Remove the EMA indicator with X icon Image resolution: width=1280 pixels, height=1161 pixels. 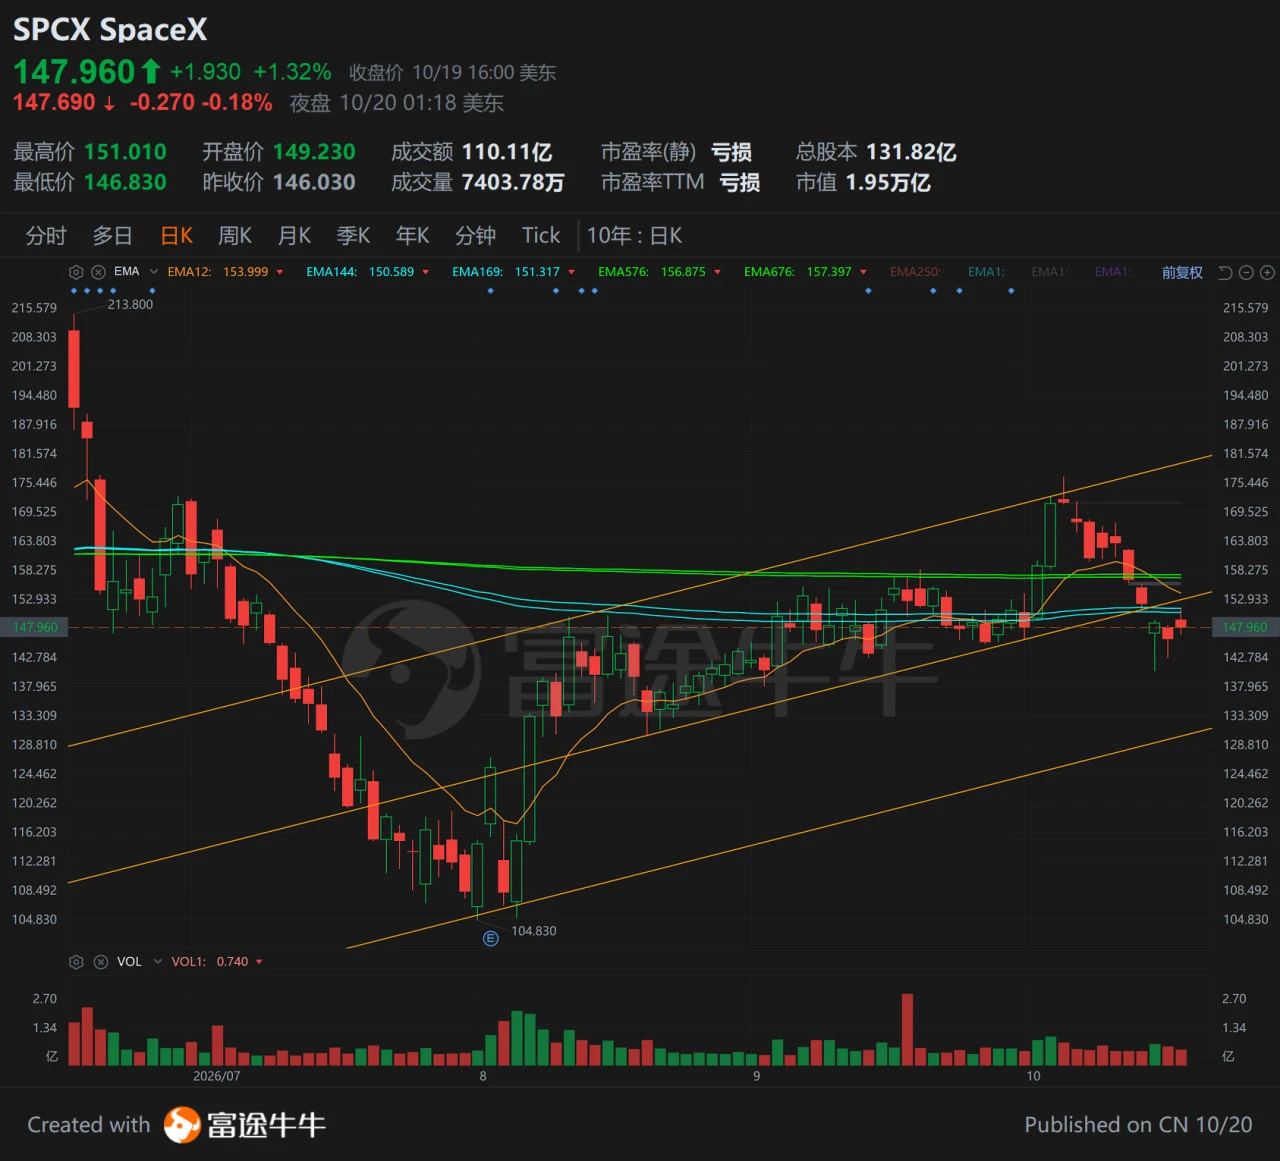[98, 272]
